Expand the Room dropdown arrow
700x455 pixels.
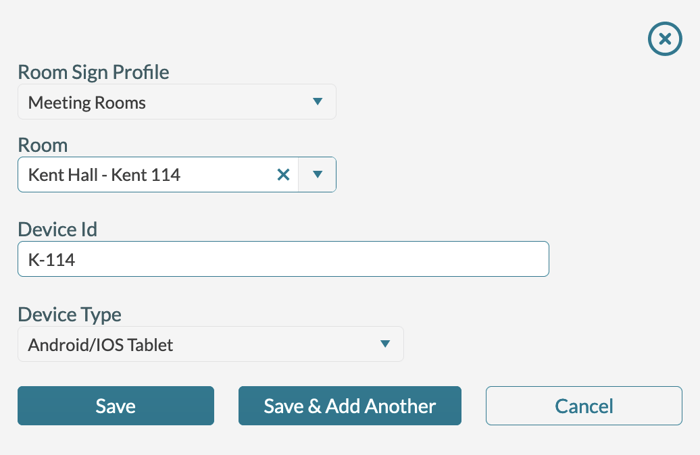[x=317, y=175]
